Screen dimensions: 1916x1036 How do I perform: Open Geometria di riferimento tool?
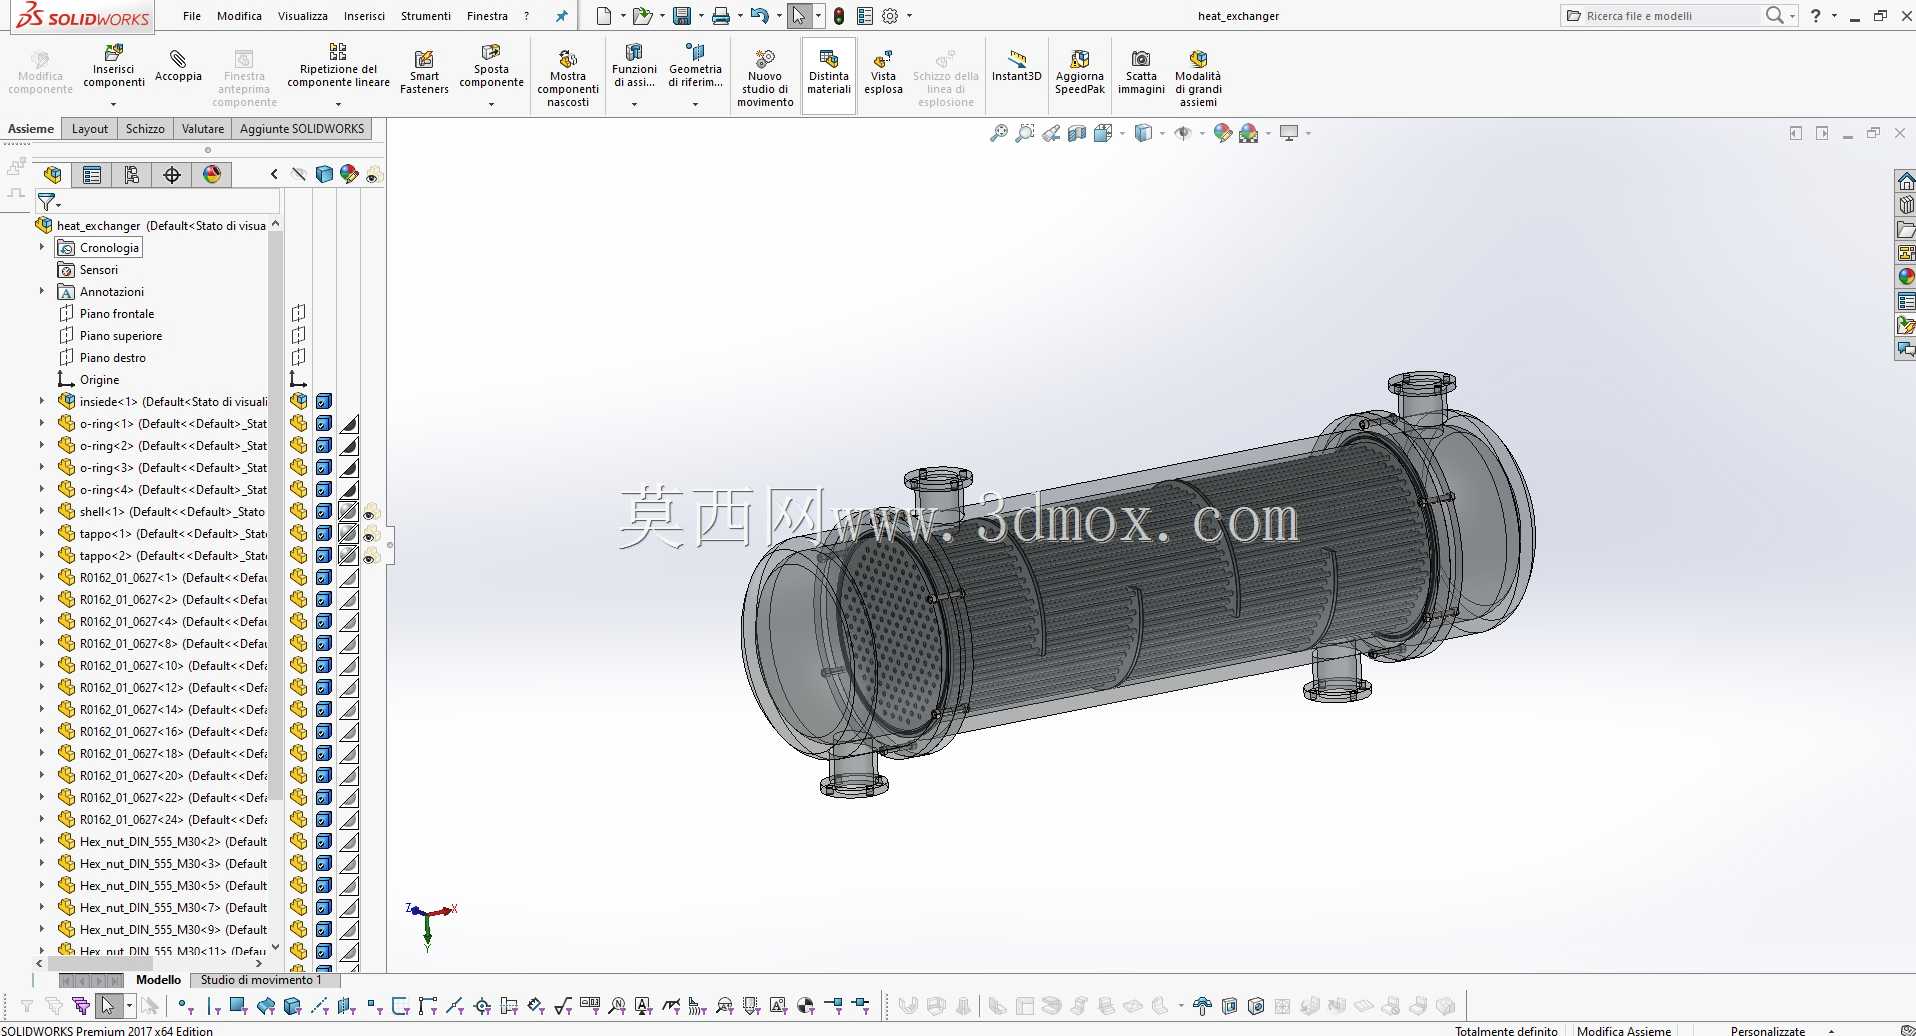[695, 66]
